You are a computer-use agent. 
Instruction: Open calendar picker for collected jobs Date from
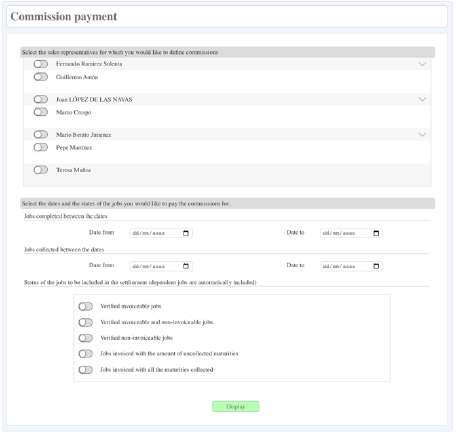click(186, 266)
